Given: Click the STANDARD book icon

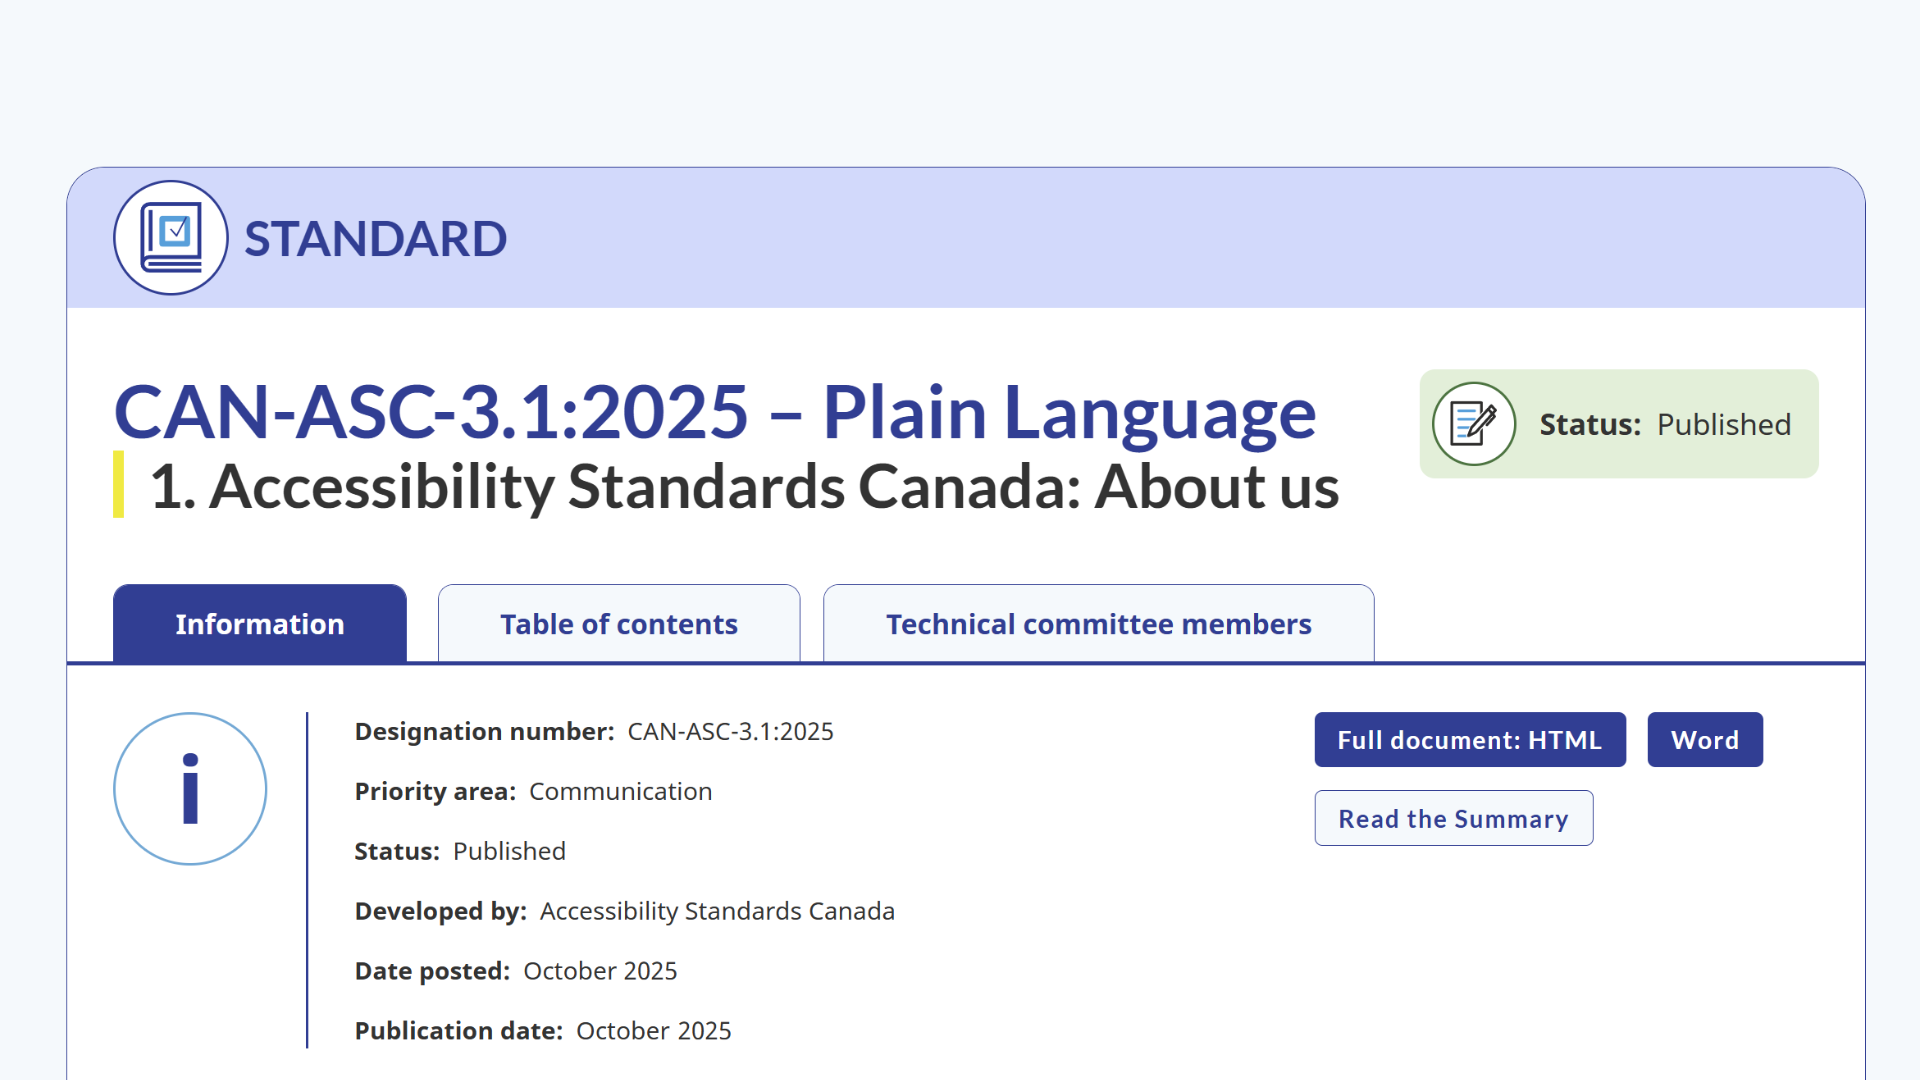Looking at the screenshot, I should 171,238.
